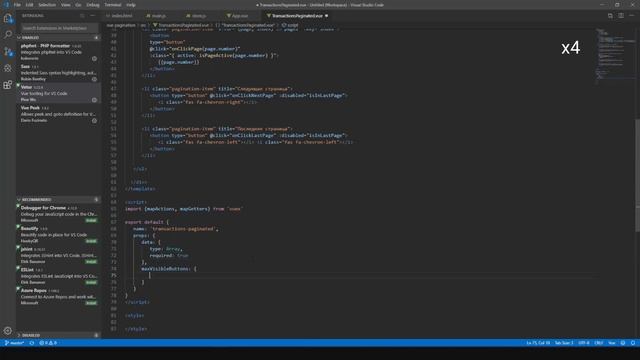
Task: Open the Explorer view in activity bar
Action: pos(8,18)
